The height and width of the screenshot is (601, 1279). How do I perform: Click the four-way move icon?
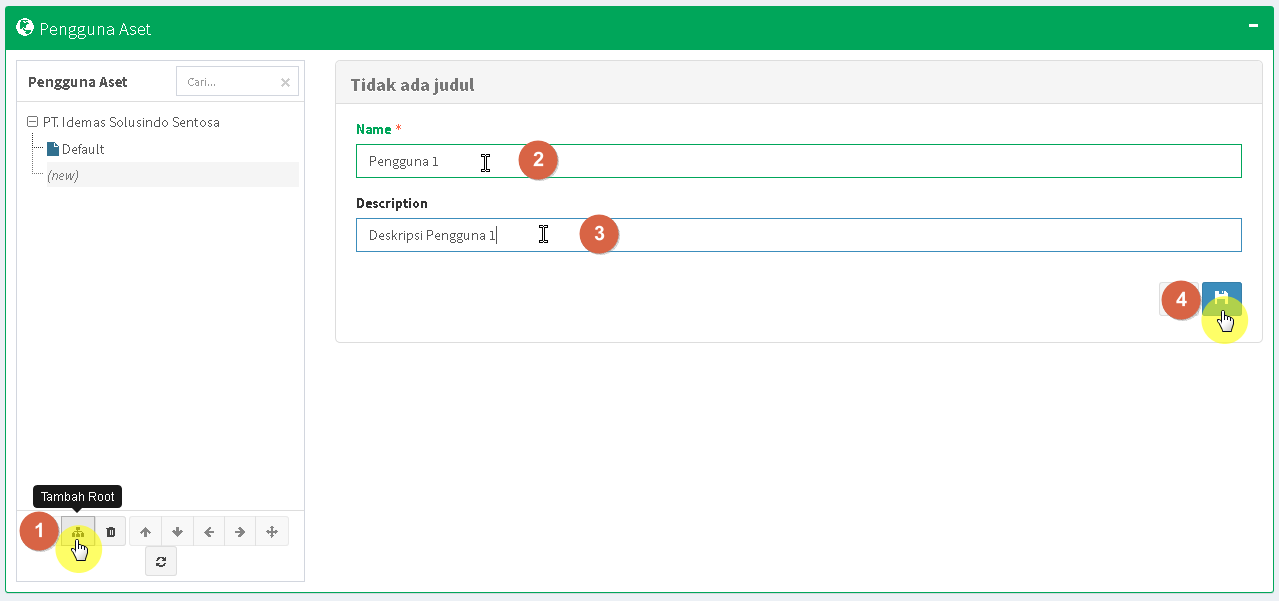(272, 532)
